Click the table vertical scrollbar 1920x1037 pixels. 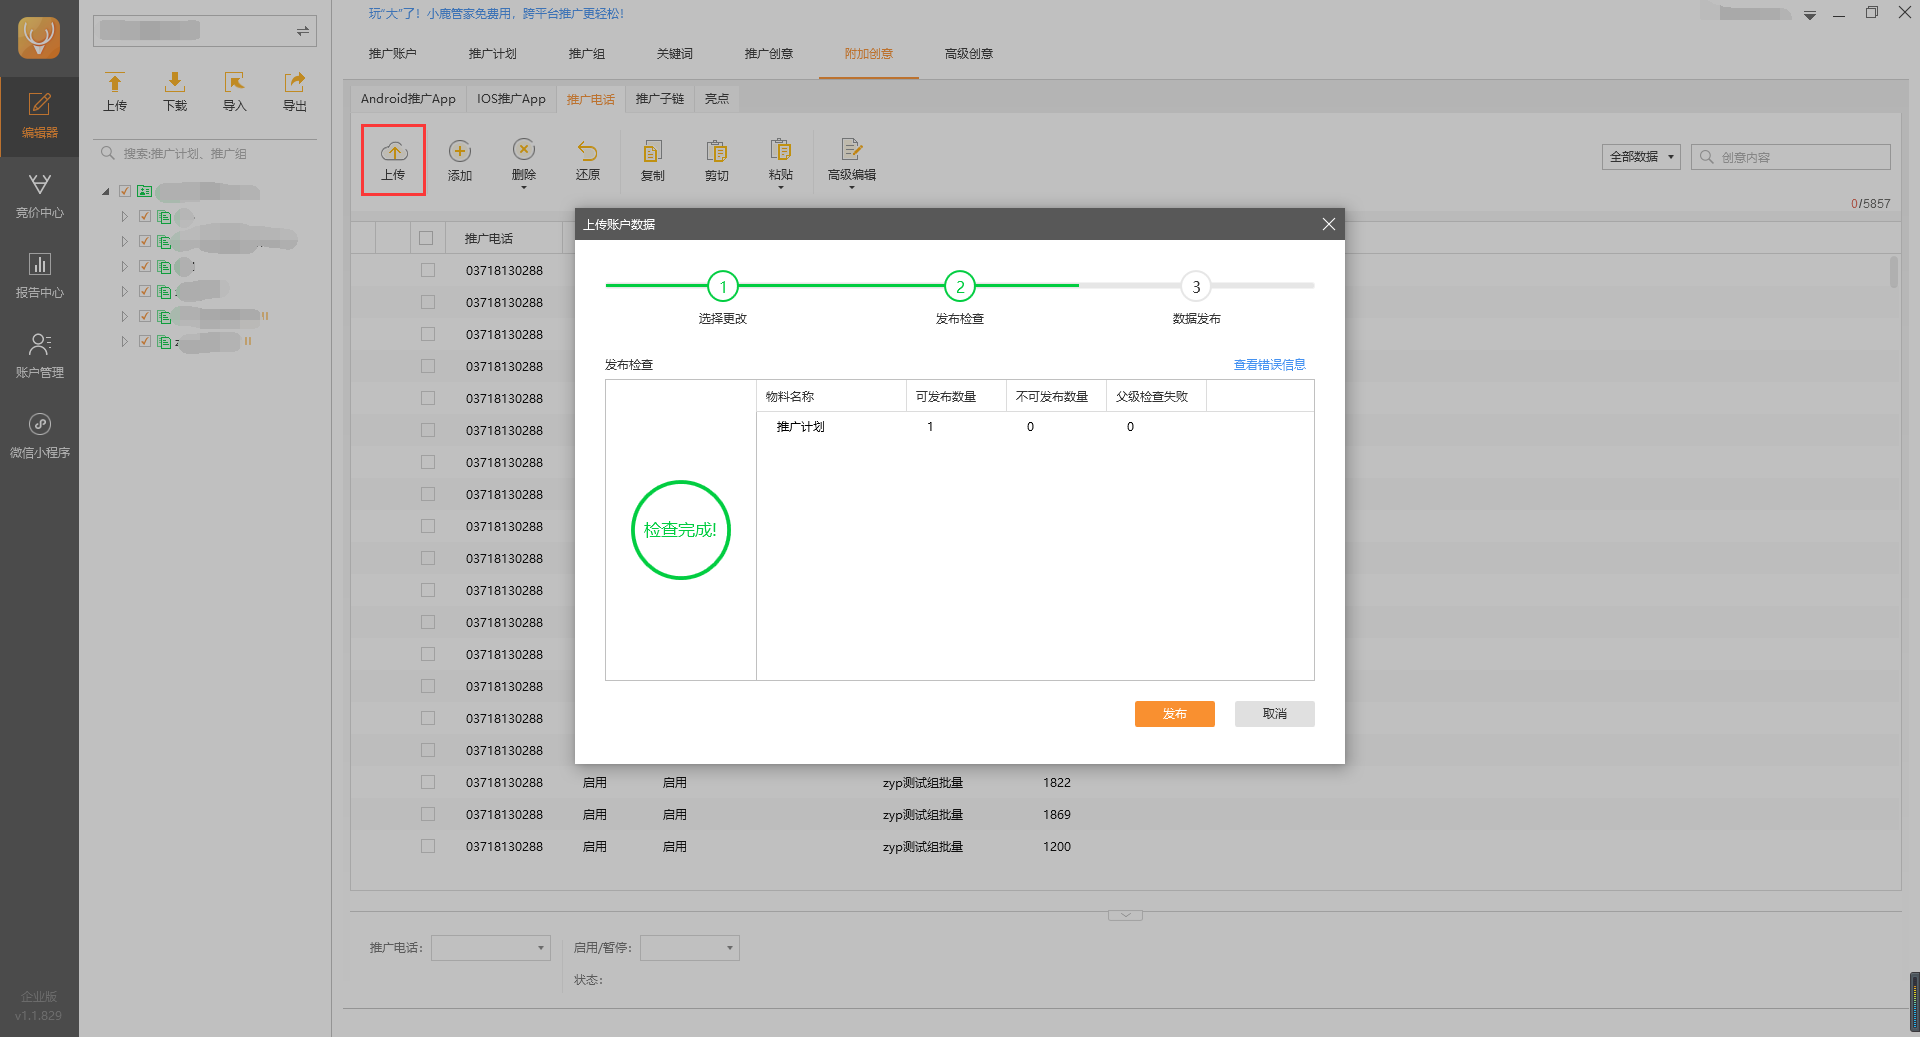coord(1893,272)
